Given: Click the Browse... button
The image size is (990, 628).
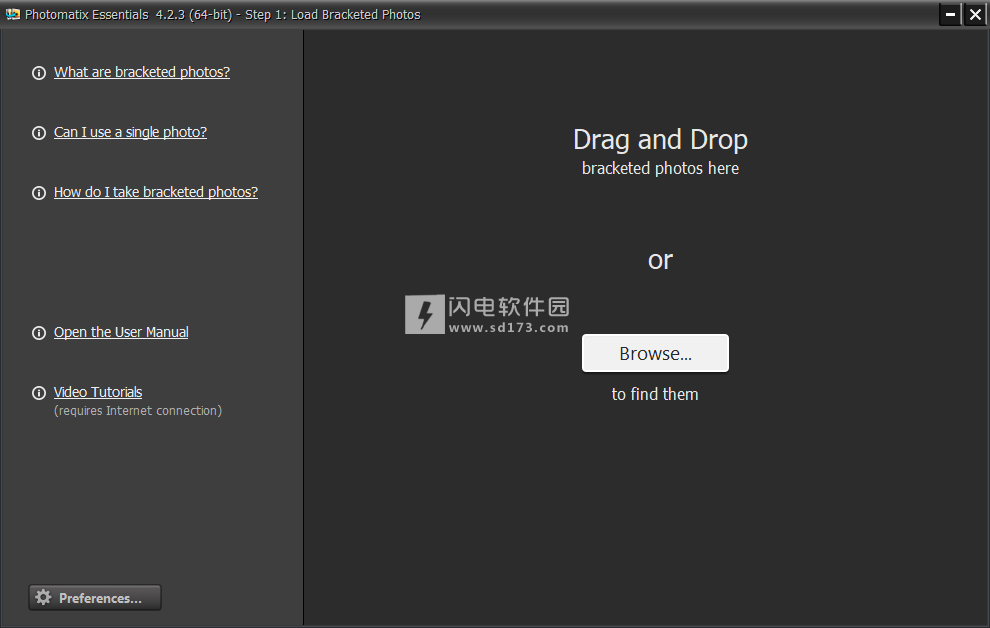Looking at the screenshot, I should coord(655,353).
